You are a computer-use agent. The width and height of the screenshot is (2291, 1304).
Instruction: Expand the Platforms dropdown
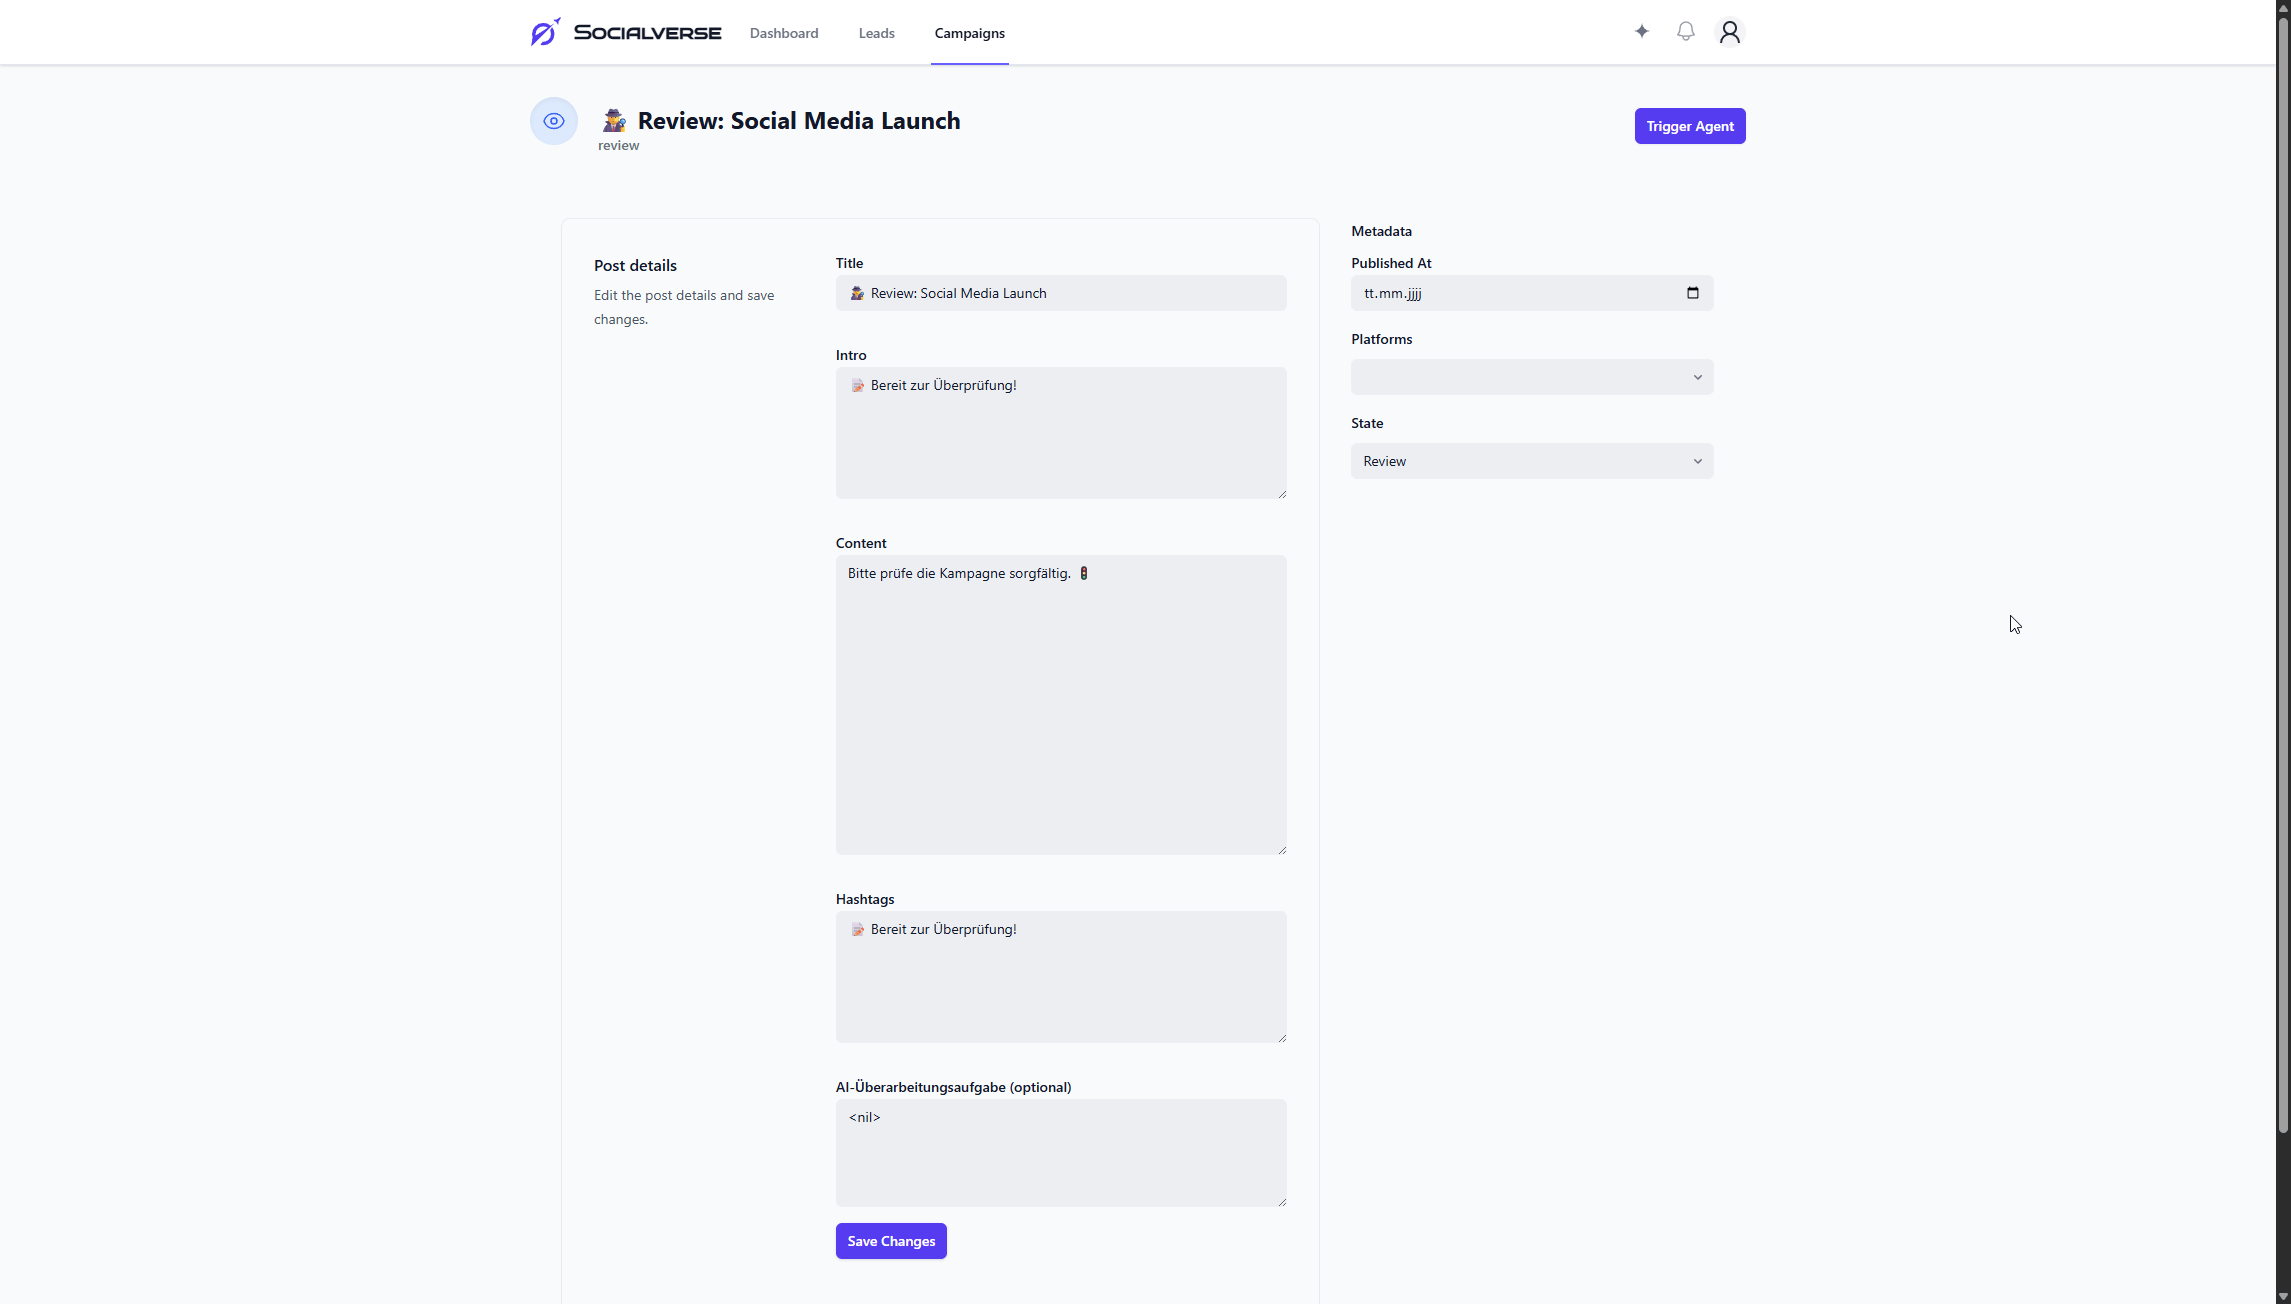[1531, 377]
